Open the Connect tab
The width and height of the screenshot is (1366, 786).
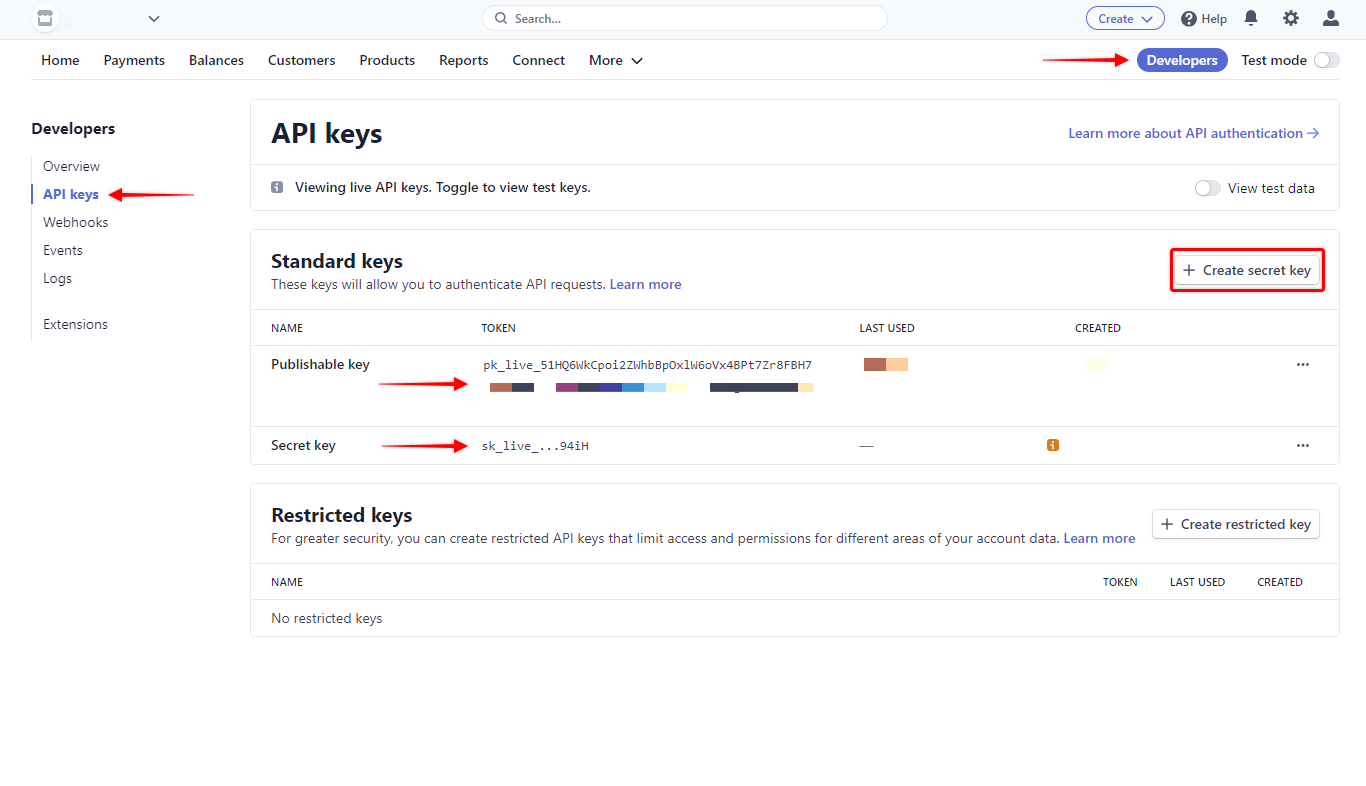539,60
